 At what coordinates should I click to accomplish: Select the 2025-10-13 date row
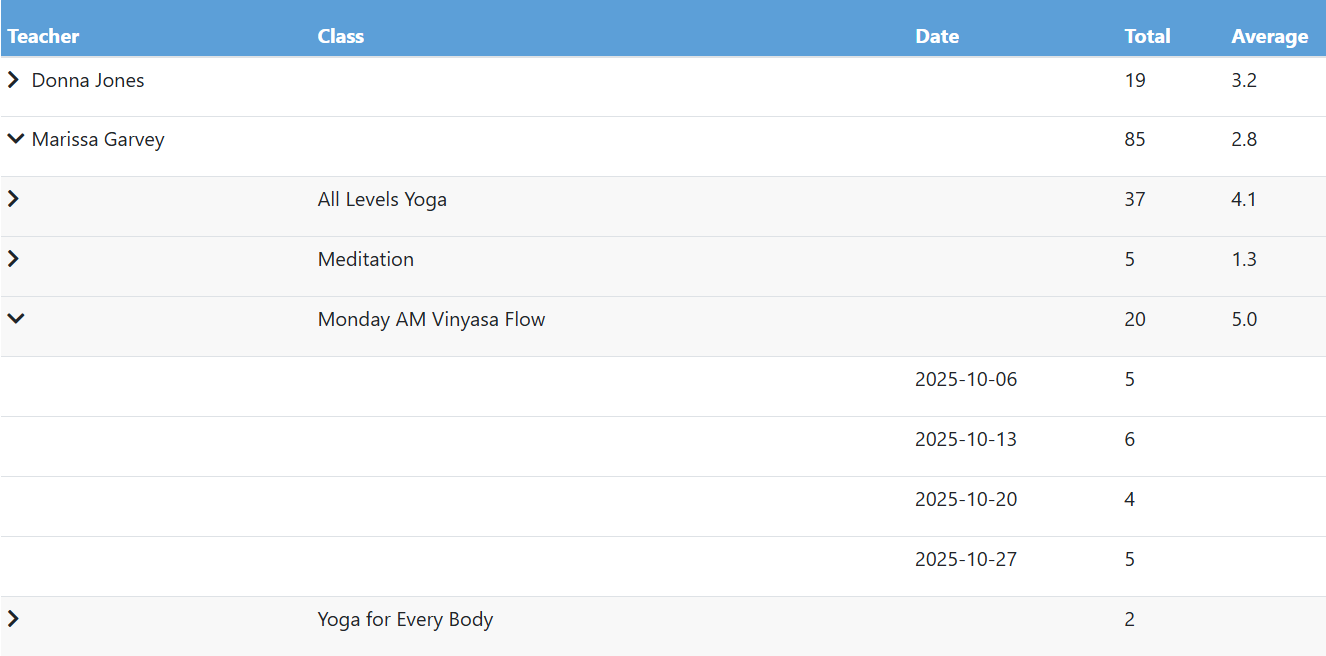(x=966, y=439)
